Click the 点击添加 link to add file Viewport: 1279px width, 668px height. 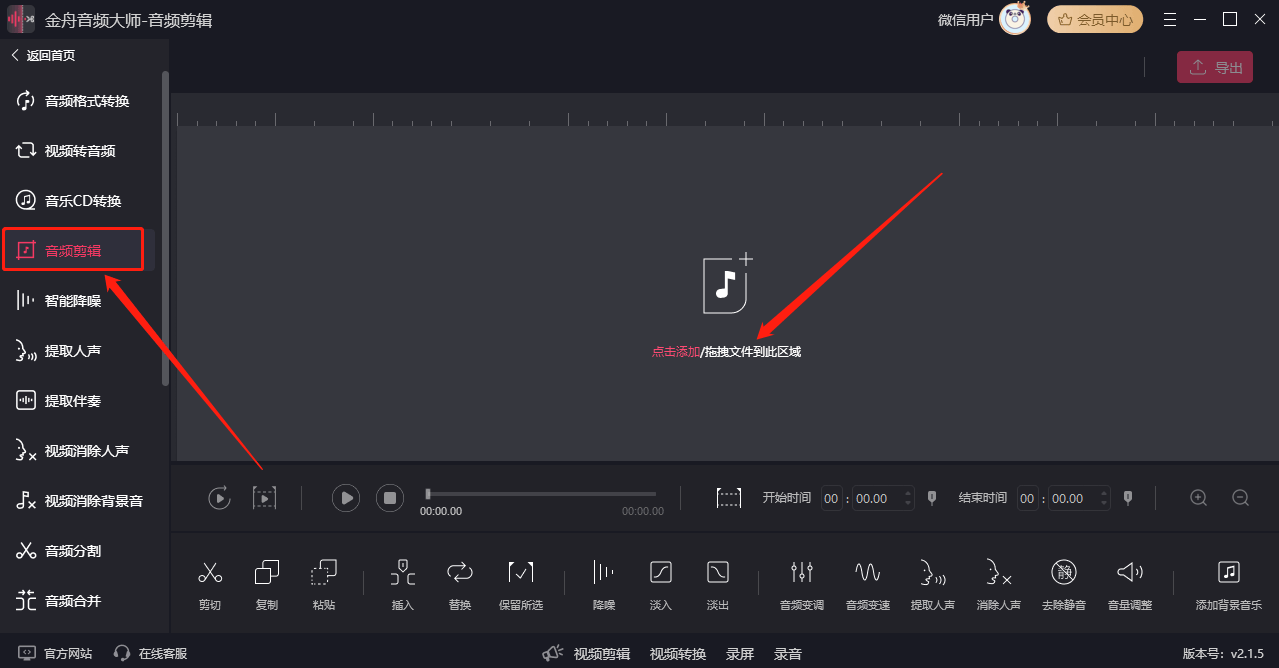pos(676,352)
